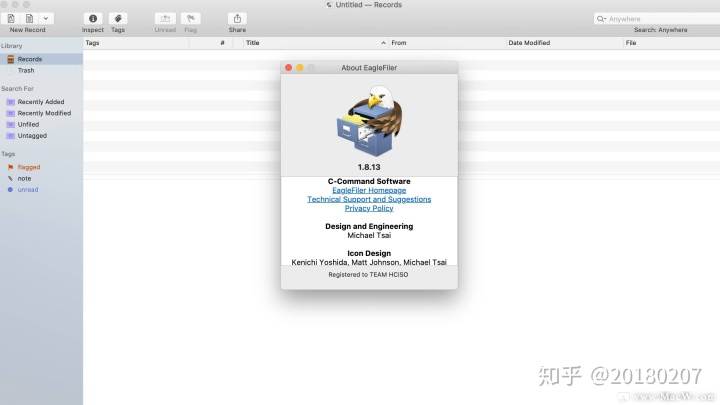Image resolution: width=720 pixels, height=405 pixels.
Task: Minimize the About EagleFiler window
Action: tap(300, 68)
